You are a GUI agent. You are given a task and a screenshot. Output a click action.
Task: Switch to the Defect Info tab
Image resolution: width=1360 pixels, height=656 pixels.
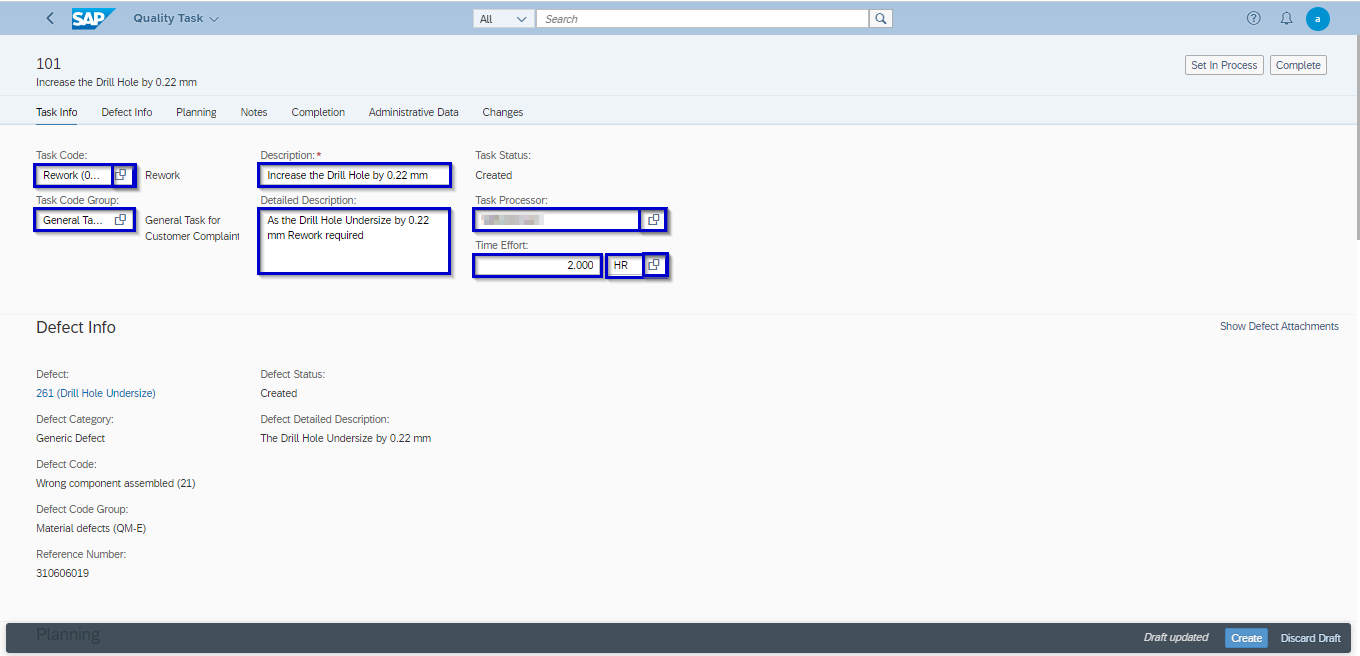click(x=127, y=112)
